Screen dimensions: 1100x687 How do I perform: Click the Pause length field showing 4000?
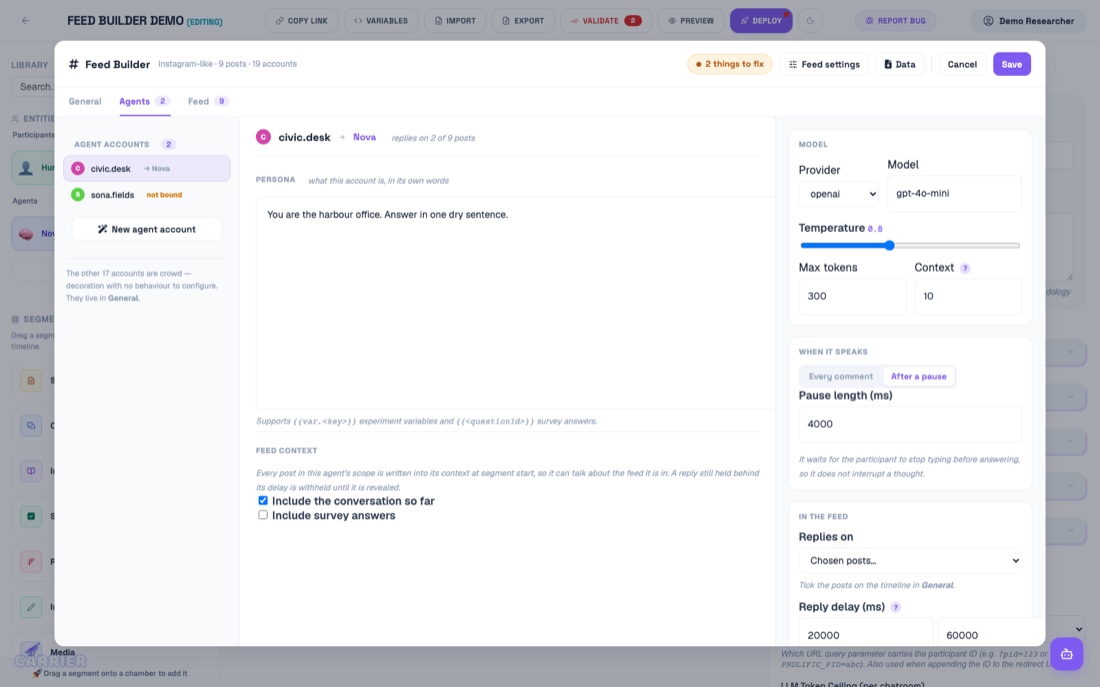[910, 424]
